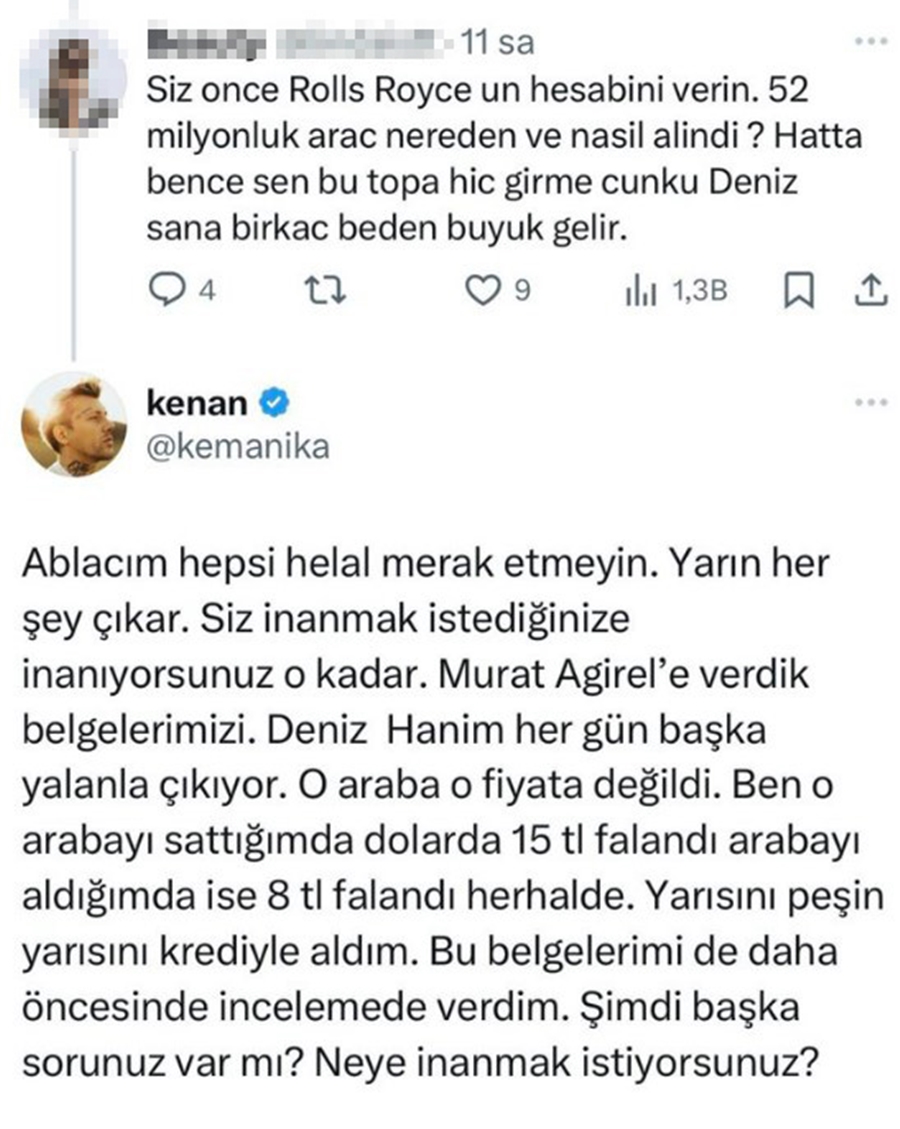
Task: Reply to the Rolls Royce tweet
Action: pos(163,290)
